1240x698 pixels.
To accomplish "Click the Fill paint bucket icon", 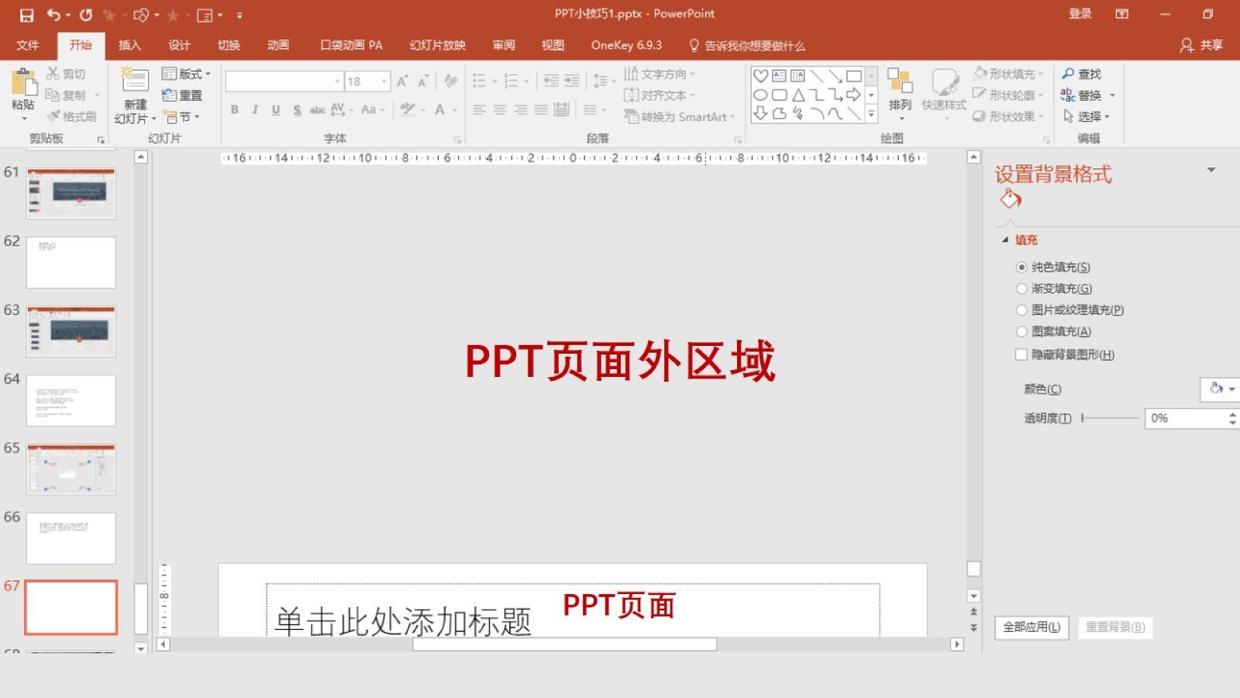I will pyautogui.click(x=1010, y=199).
